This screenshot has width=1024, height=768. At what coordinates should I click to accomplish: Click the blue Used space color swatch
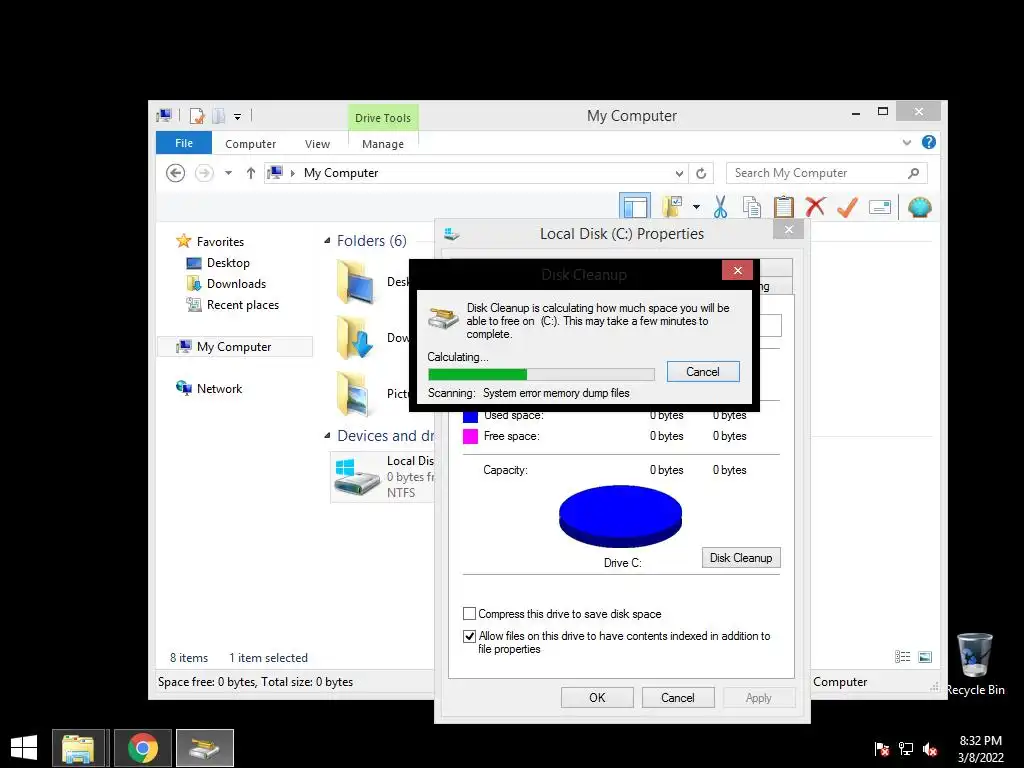click(x=470, y=417)
